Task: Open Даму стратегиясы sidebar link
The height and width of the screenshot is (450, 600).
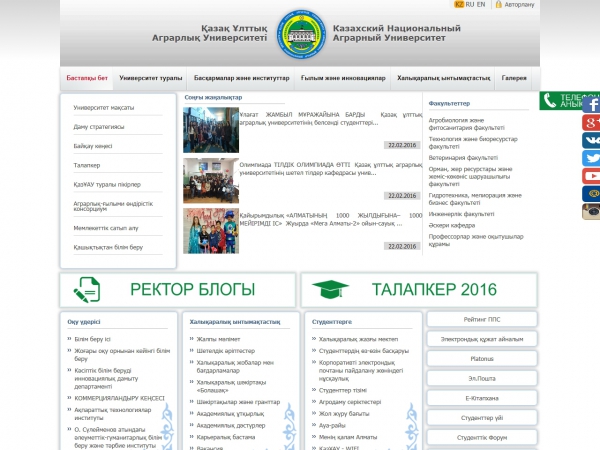Action: pos(99,127)
